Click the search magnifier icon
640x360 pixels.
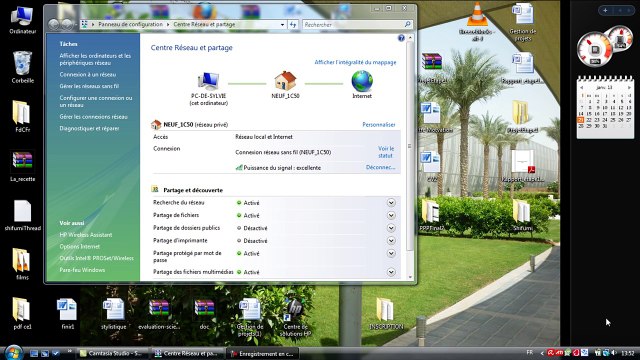pyautogui.click(x=407, y=24)
